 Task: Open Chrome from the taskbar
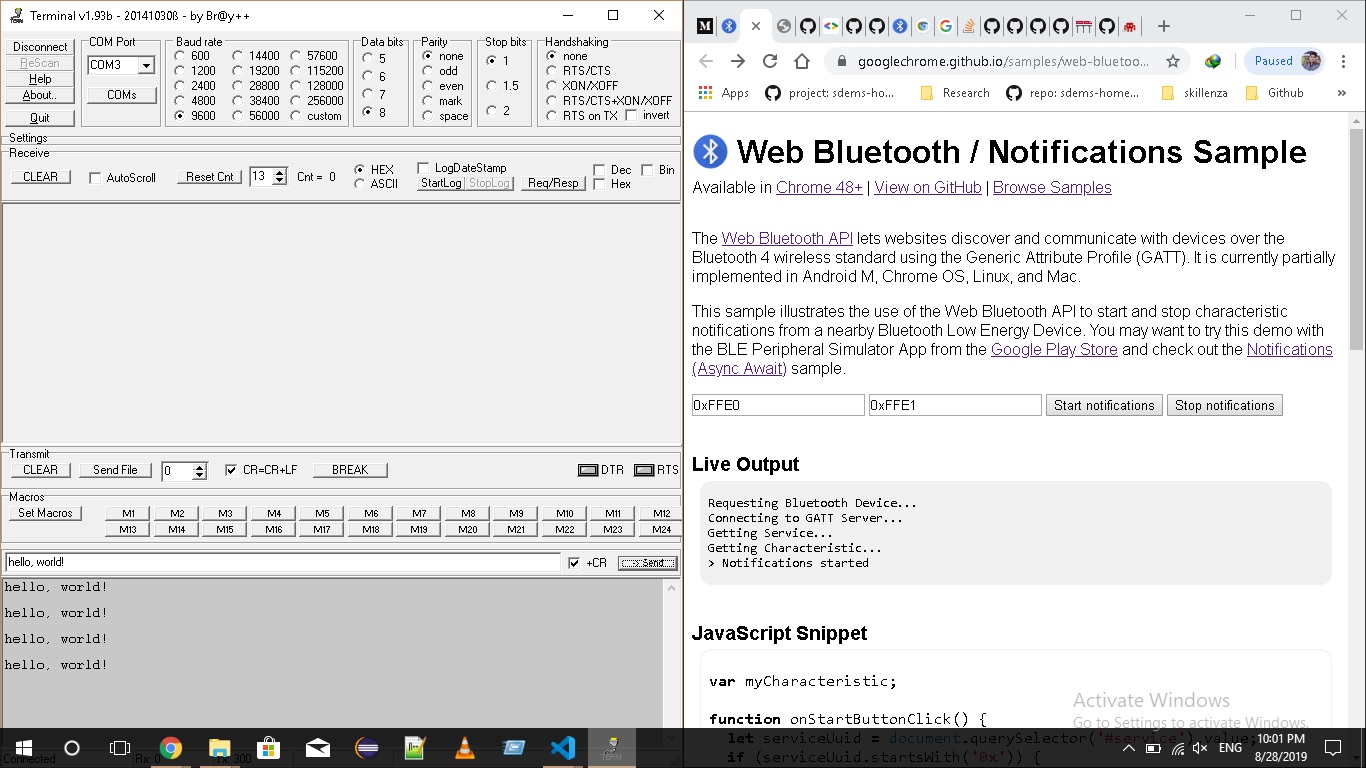point(170,748)
